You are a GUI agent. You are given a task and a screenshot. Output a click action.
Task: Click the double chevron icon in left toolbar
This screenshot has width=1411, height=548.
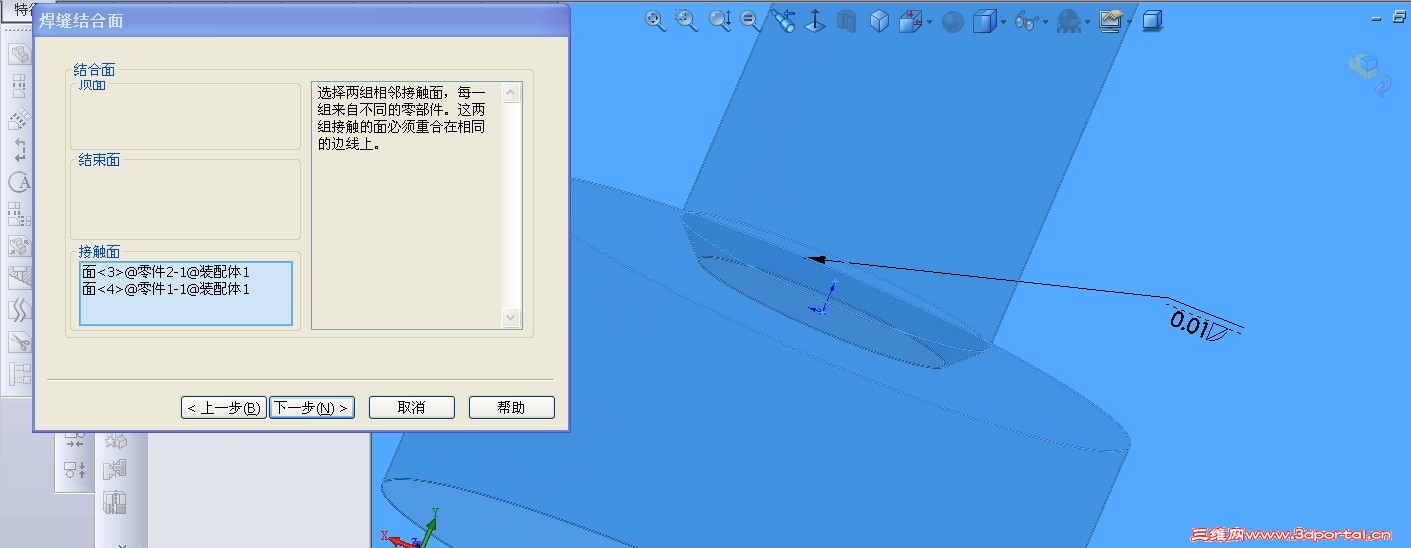click(x=19, y=311)
